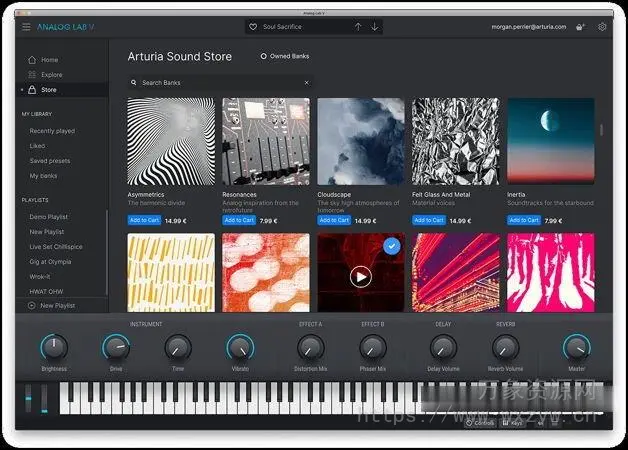Click the Drive knob
Screen dimensions: 628x450
pyautogui.click(x=116, y=347)
